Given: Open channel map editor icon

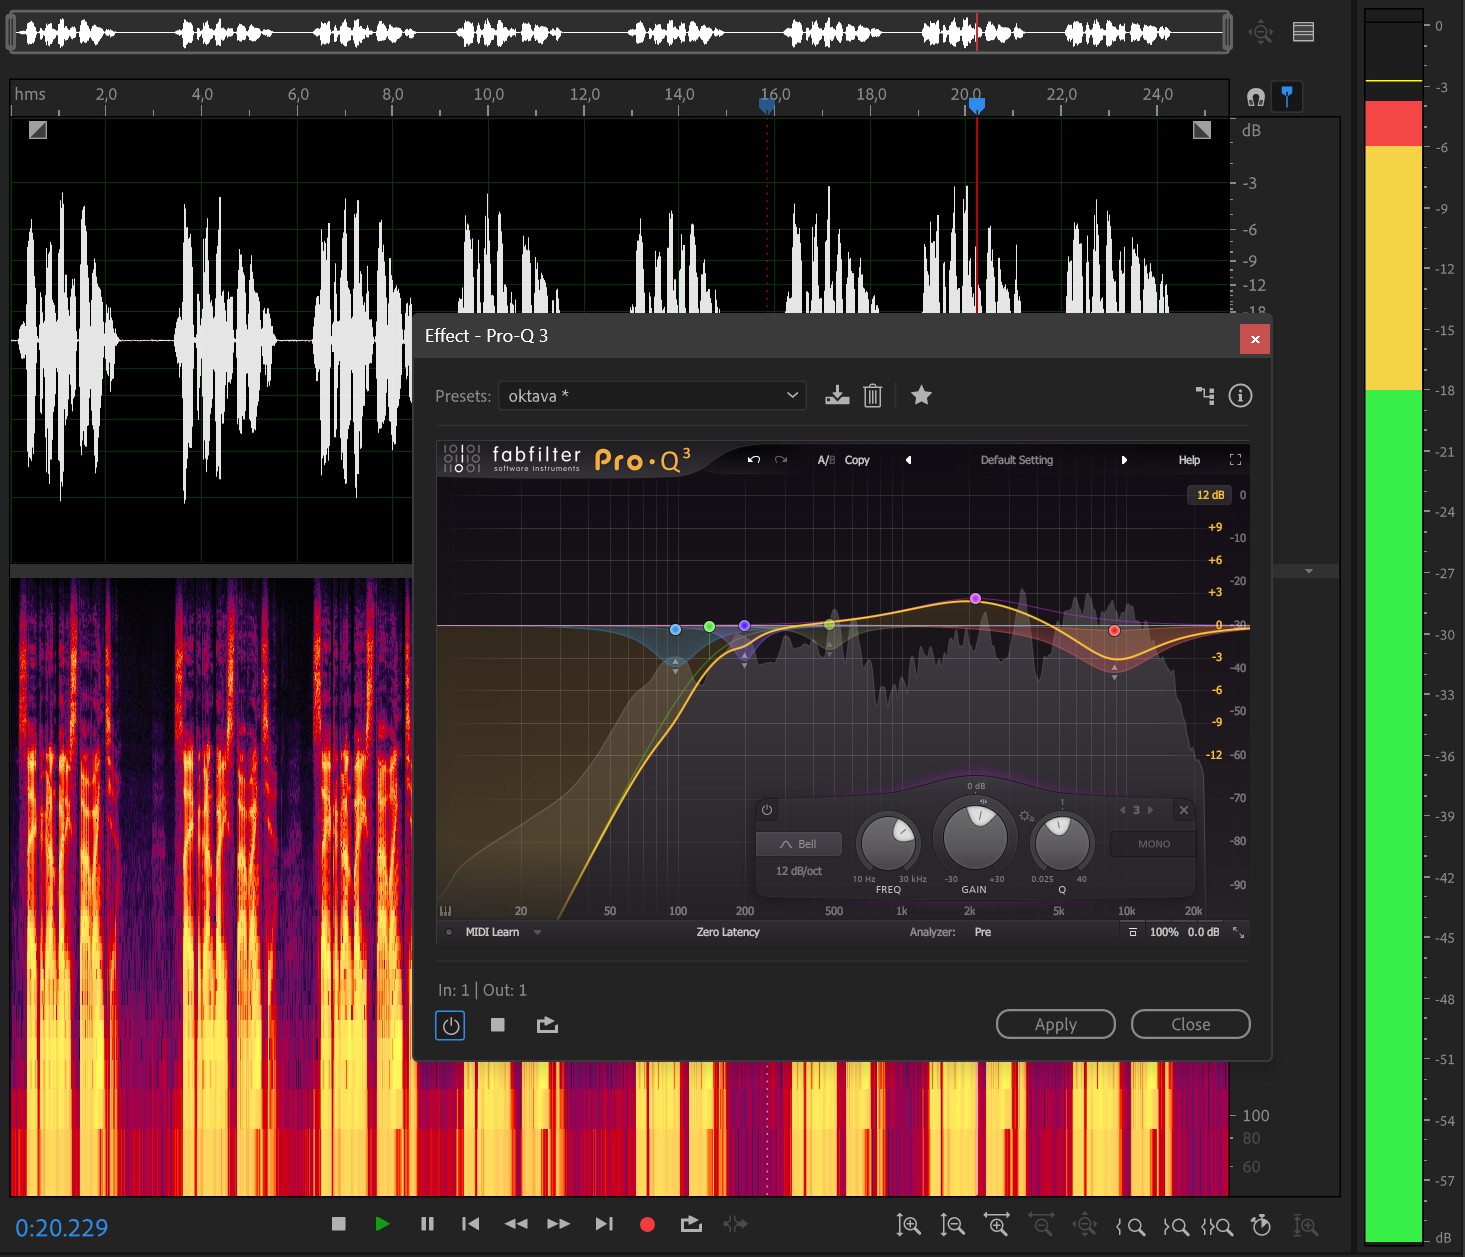Looking at the screenshot, I should coord(1205,396).
